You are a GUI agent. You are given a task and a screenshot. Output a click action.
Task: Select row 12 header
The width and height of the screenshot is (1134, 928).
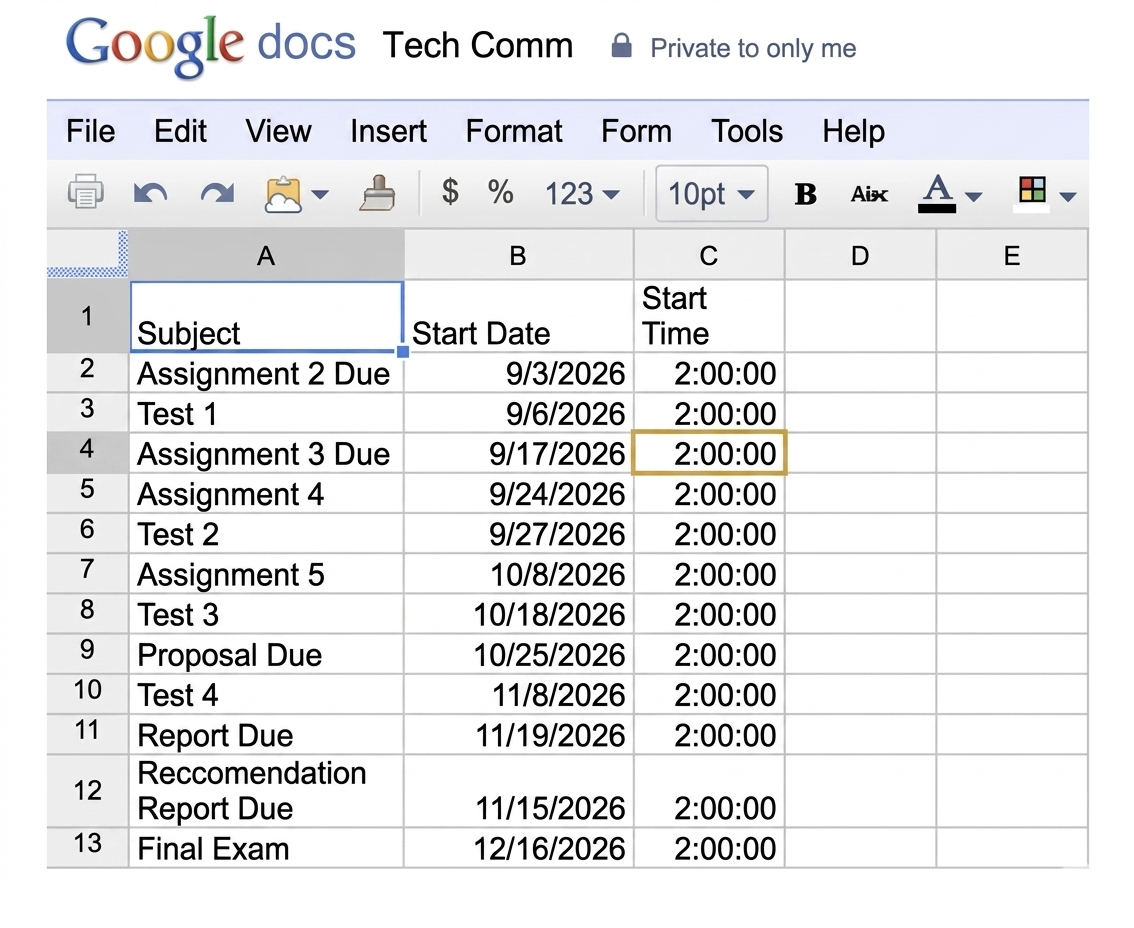(x=88, y=791)
